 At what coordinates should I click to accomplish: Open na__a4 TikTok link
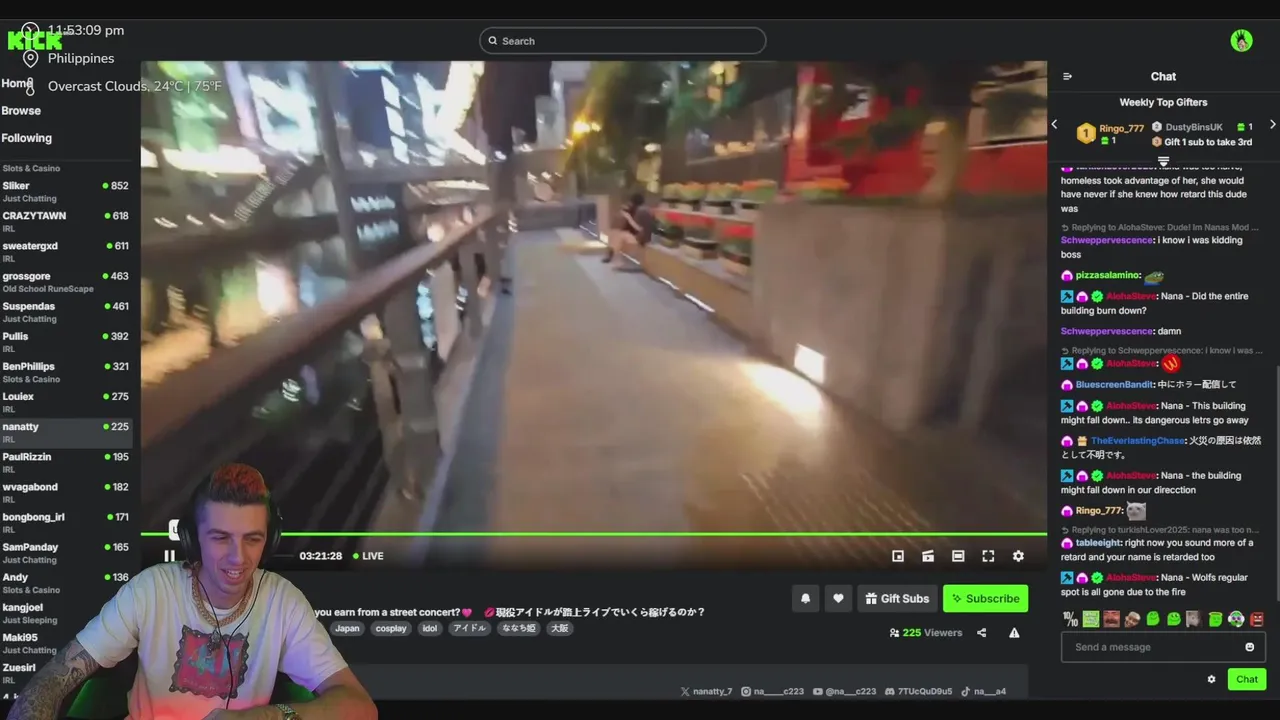984,691
